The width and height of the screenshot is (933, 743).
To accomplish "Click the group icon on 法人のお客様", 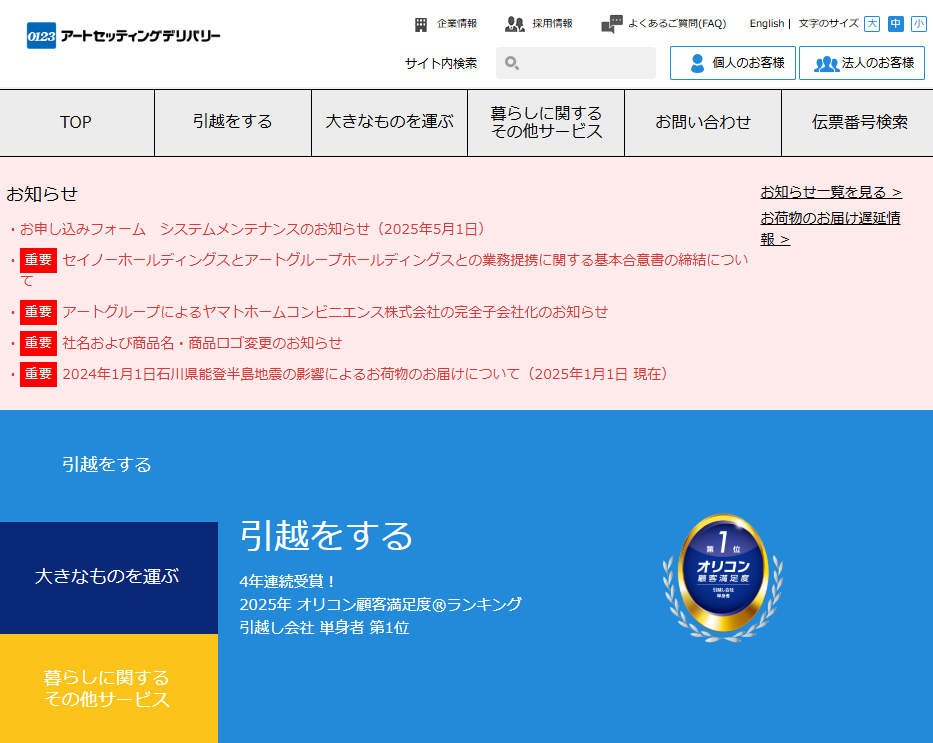I will (x=826, y=63).
